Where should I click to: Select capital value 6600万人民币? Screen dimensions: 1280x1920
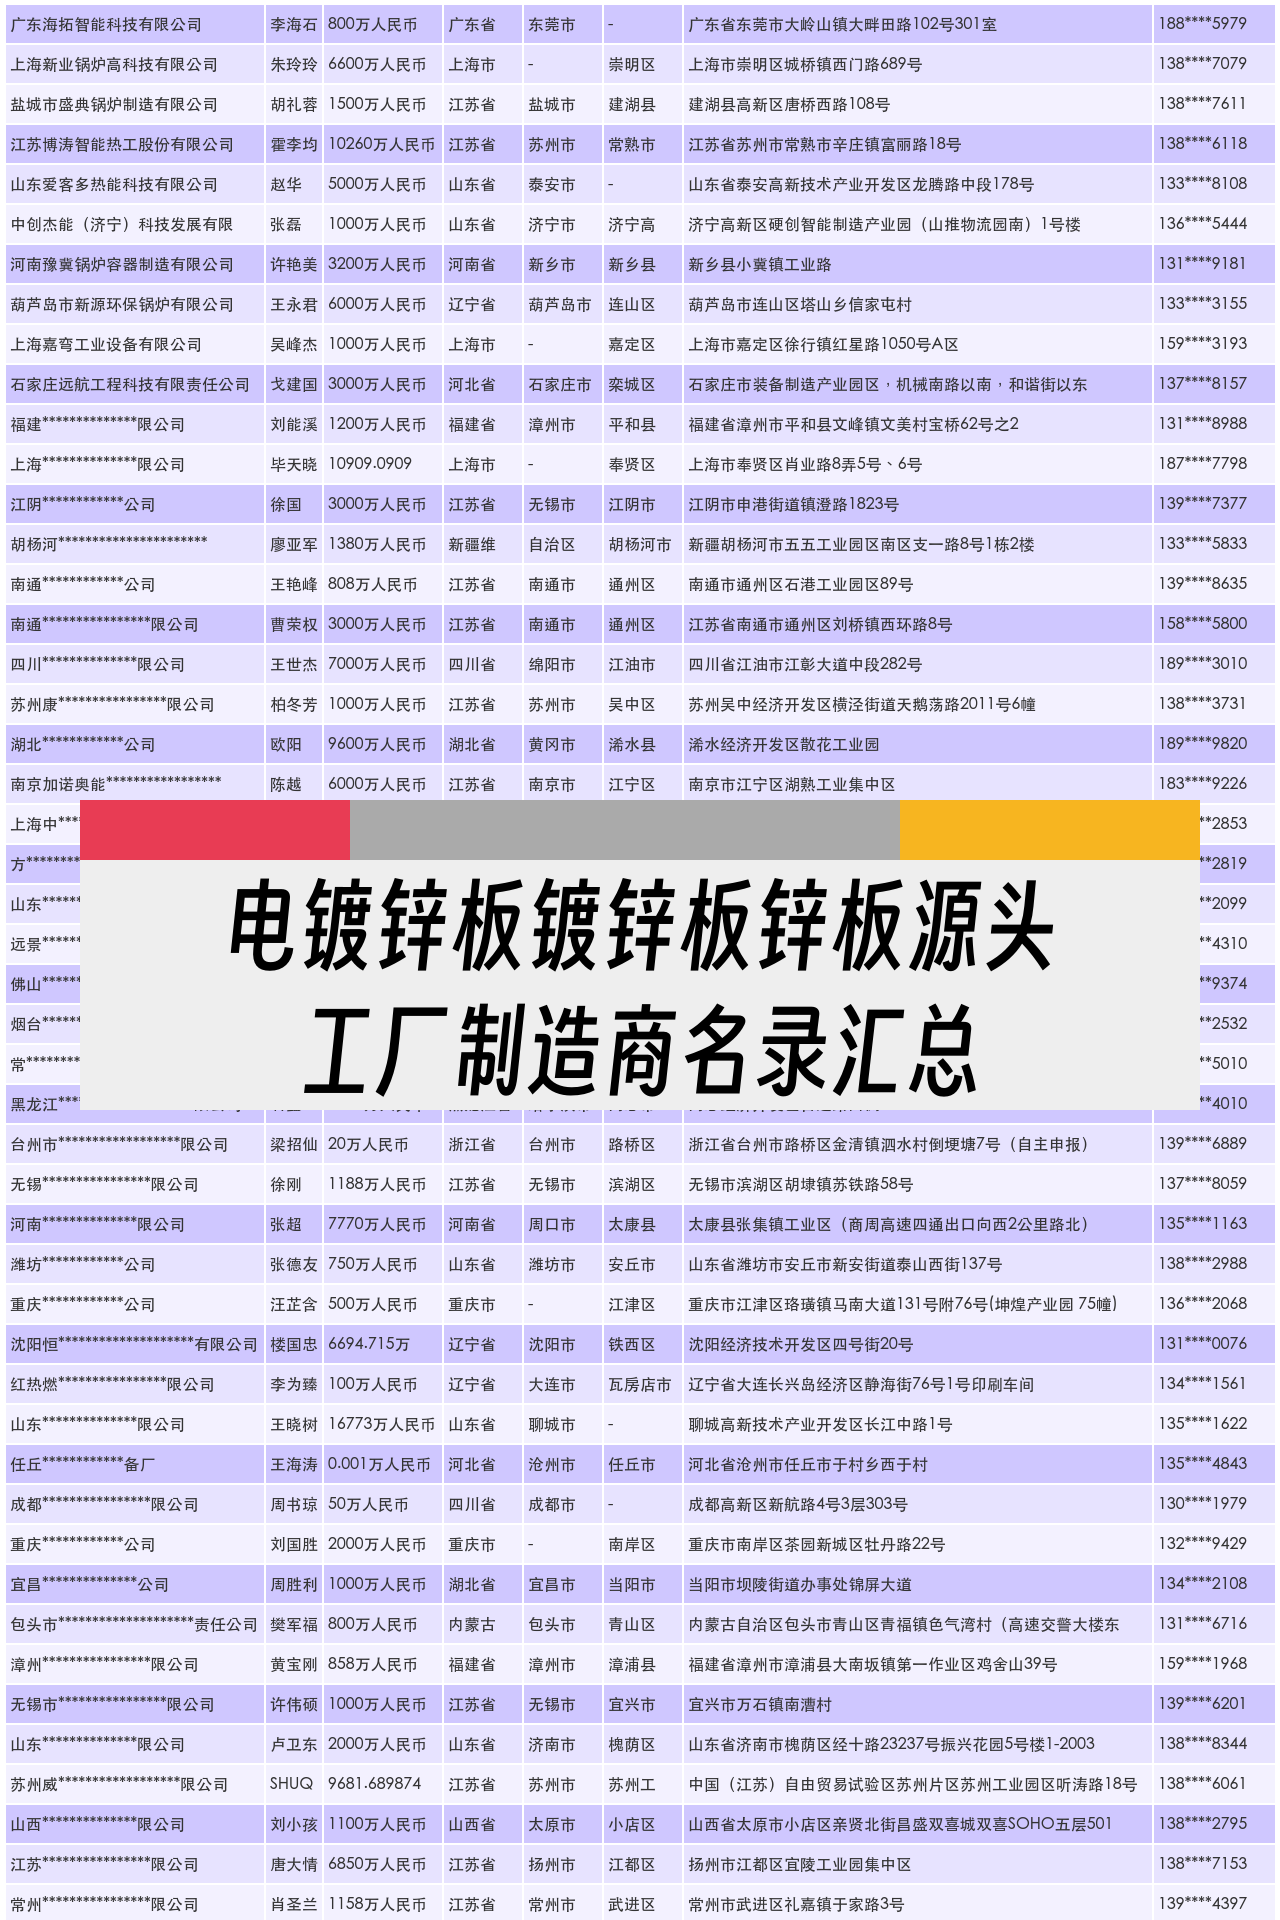(x=377, y=64)
